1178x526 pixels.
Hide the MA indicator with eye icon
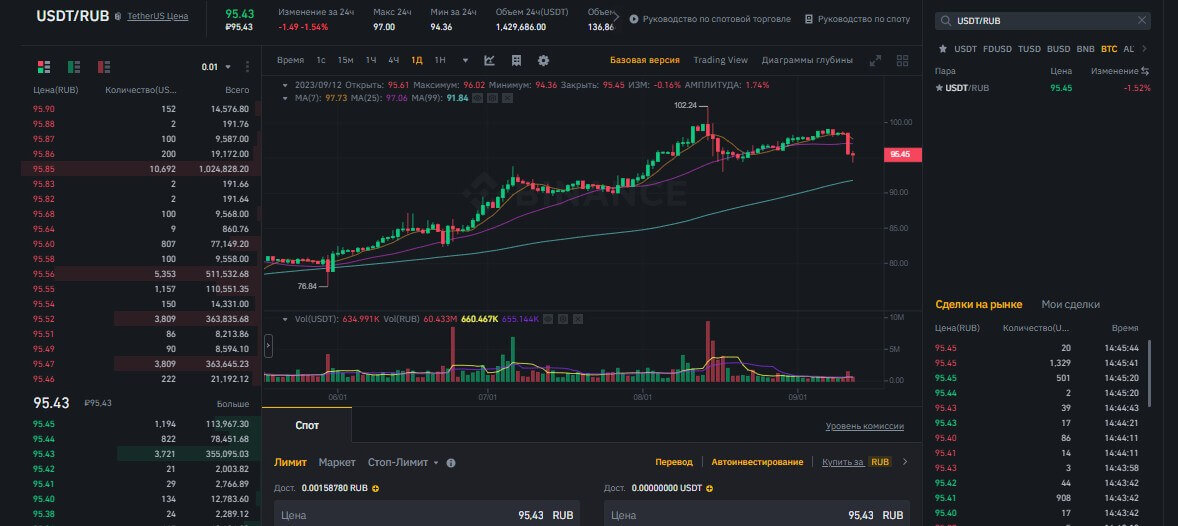click(x=478, y=98)
